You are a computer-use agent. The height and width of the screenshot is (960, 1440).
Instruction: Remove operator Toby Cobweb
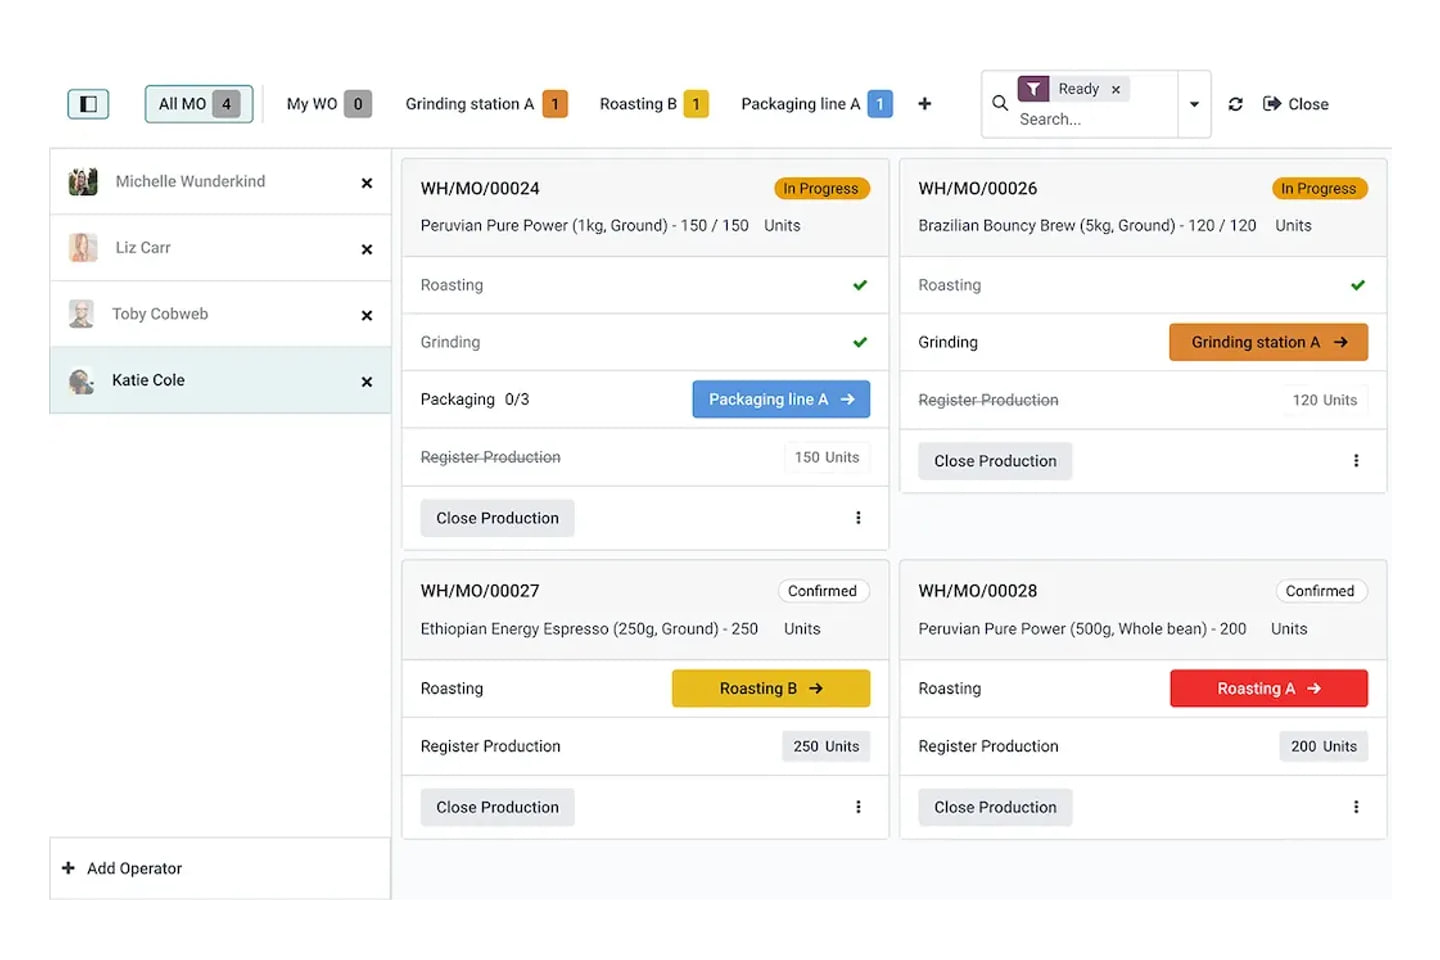click(367, 315)
